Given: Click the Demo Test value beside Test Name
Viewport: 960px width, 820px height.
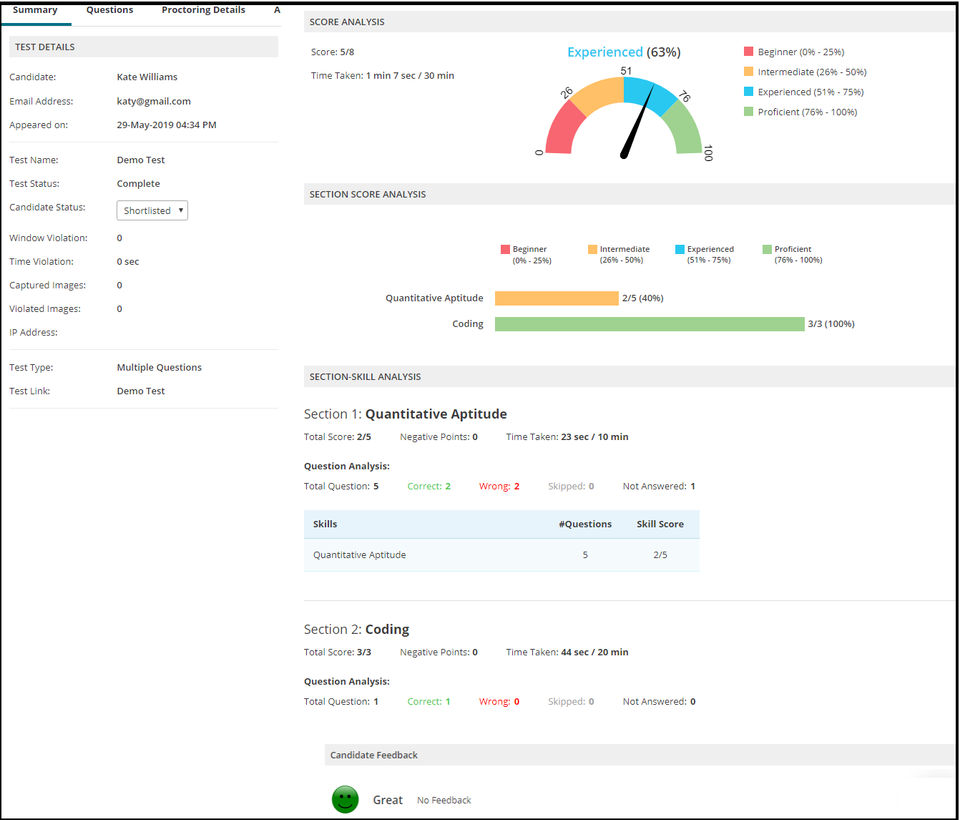Looking at the screenshot, I should 141,160.
